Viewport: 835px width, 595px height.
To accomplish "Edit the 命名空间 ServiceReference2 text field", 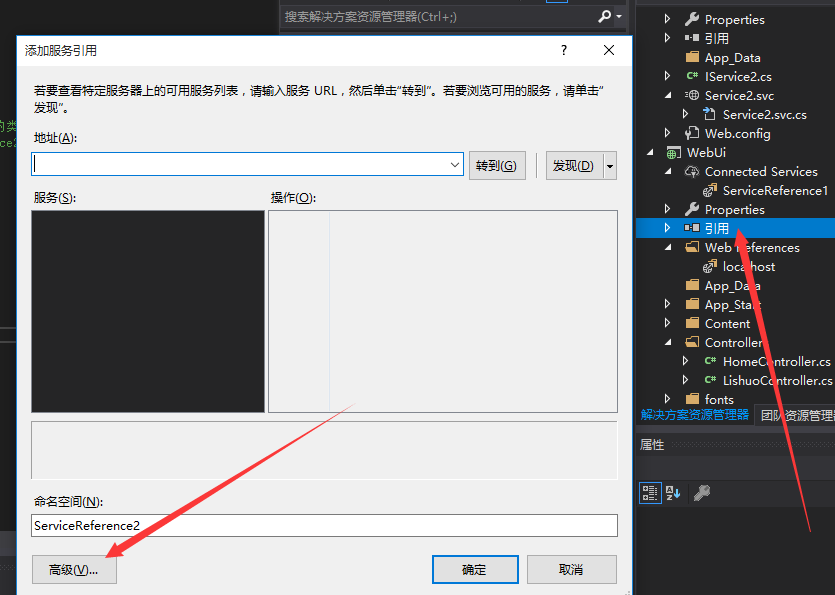I will pyautogui.click(x=300, y=525).
